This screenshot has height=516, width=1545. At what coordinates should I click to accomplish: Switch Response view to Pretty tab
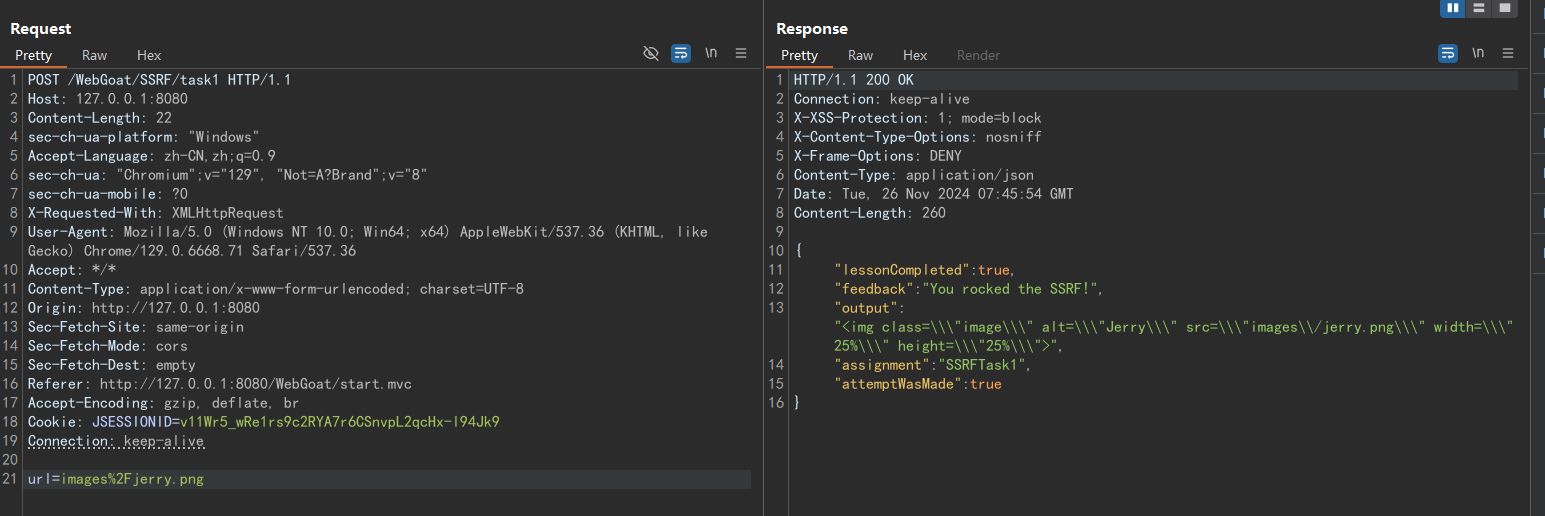pos(799,55)
